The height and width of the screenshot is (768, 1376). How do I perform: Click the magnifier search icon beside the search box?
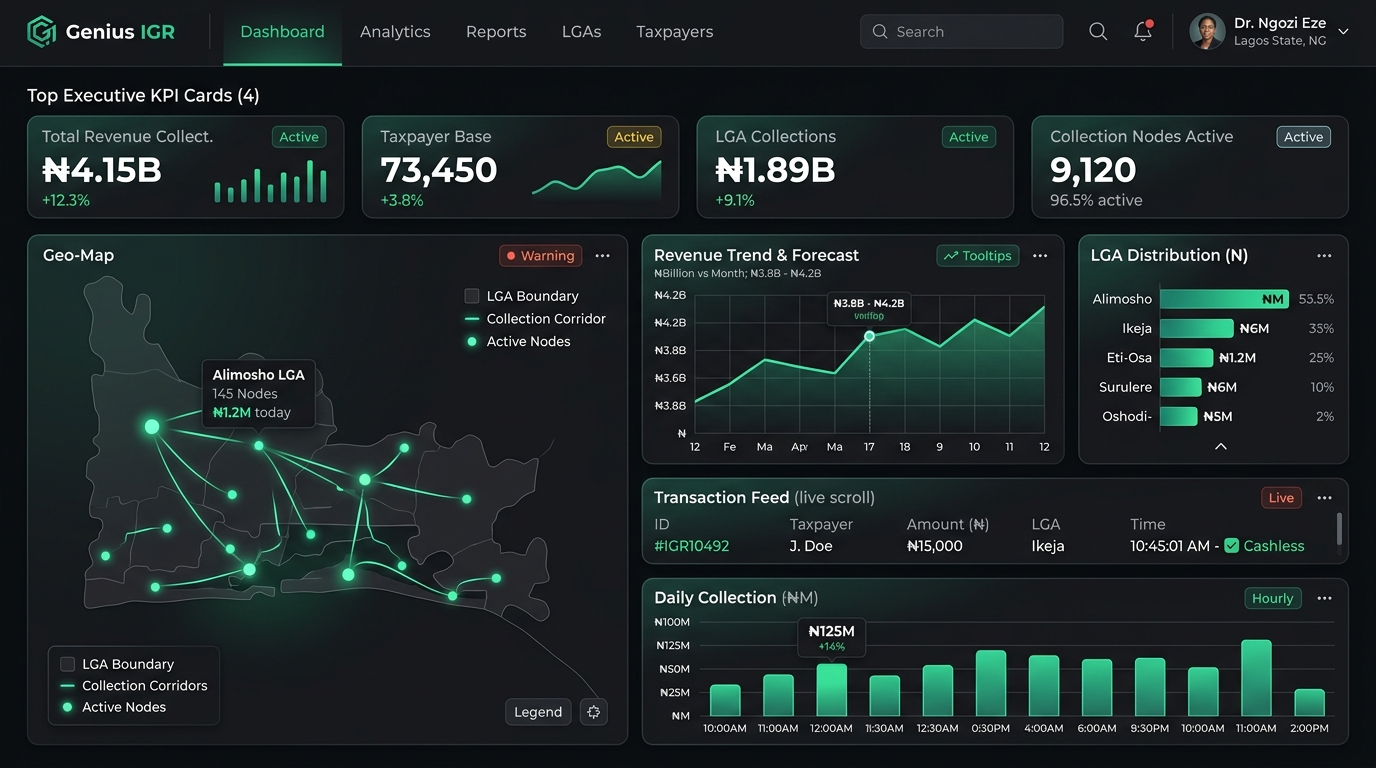pos(1098,32)
